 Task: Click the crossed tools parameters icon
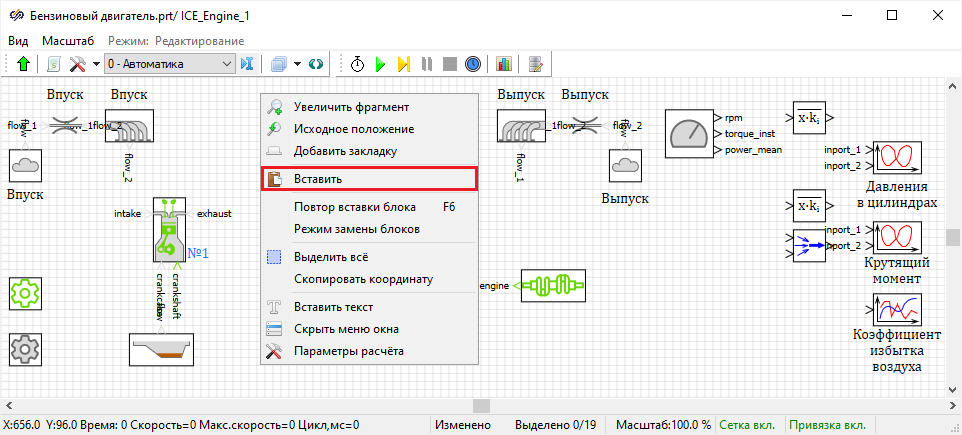77,64
